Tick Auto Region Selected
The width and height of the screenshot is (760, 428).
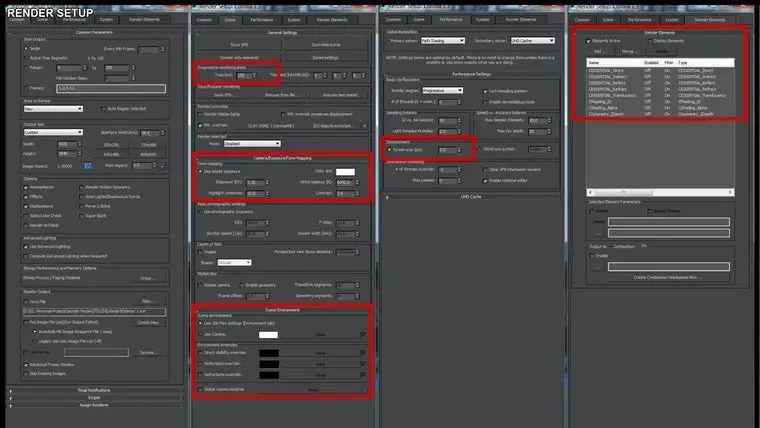pyautogui.click(x=103, y=109)
